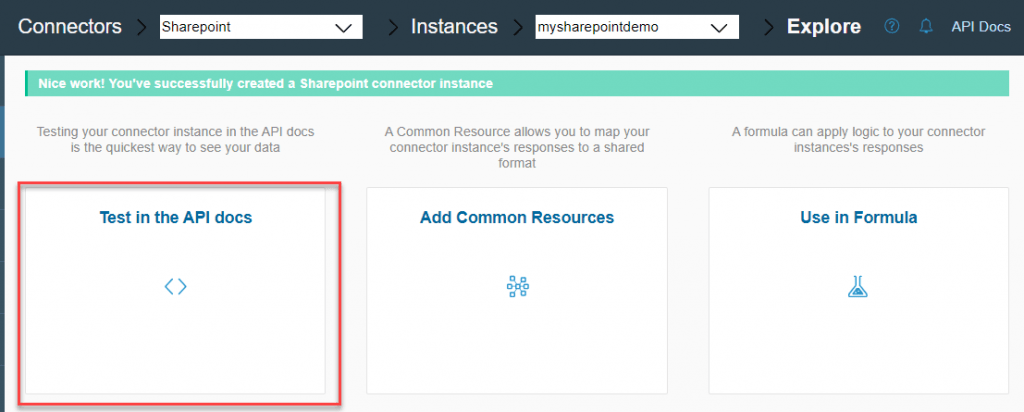Open API Docs link in header

click(981, 27)
